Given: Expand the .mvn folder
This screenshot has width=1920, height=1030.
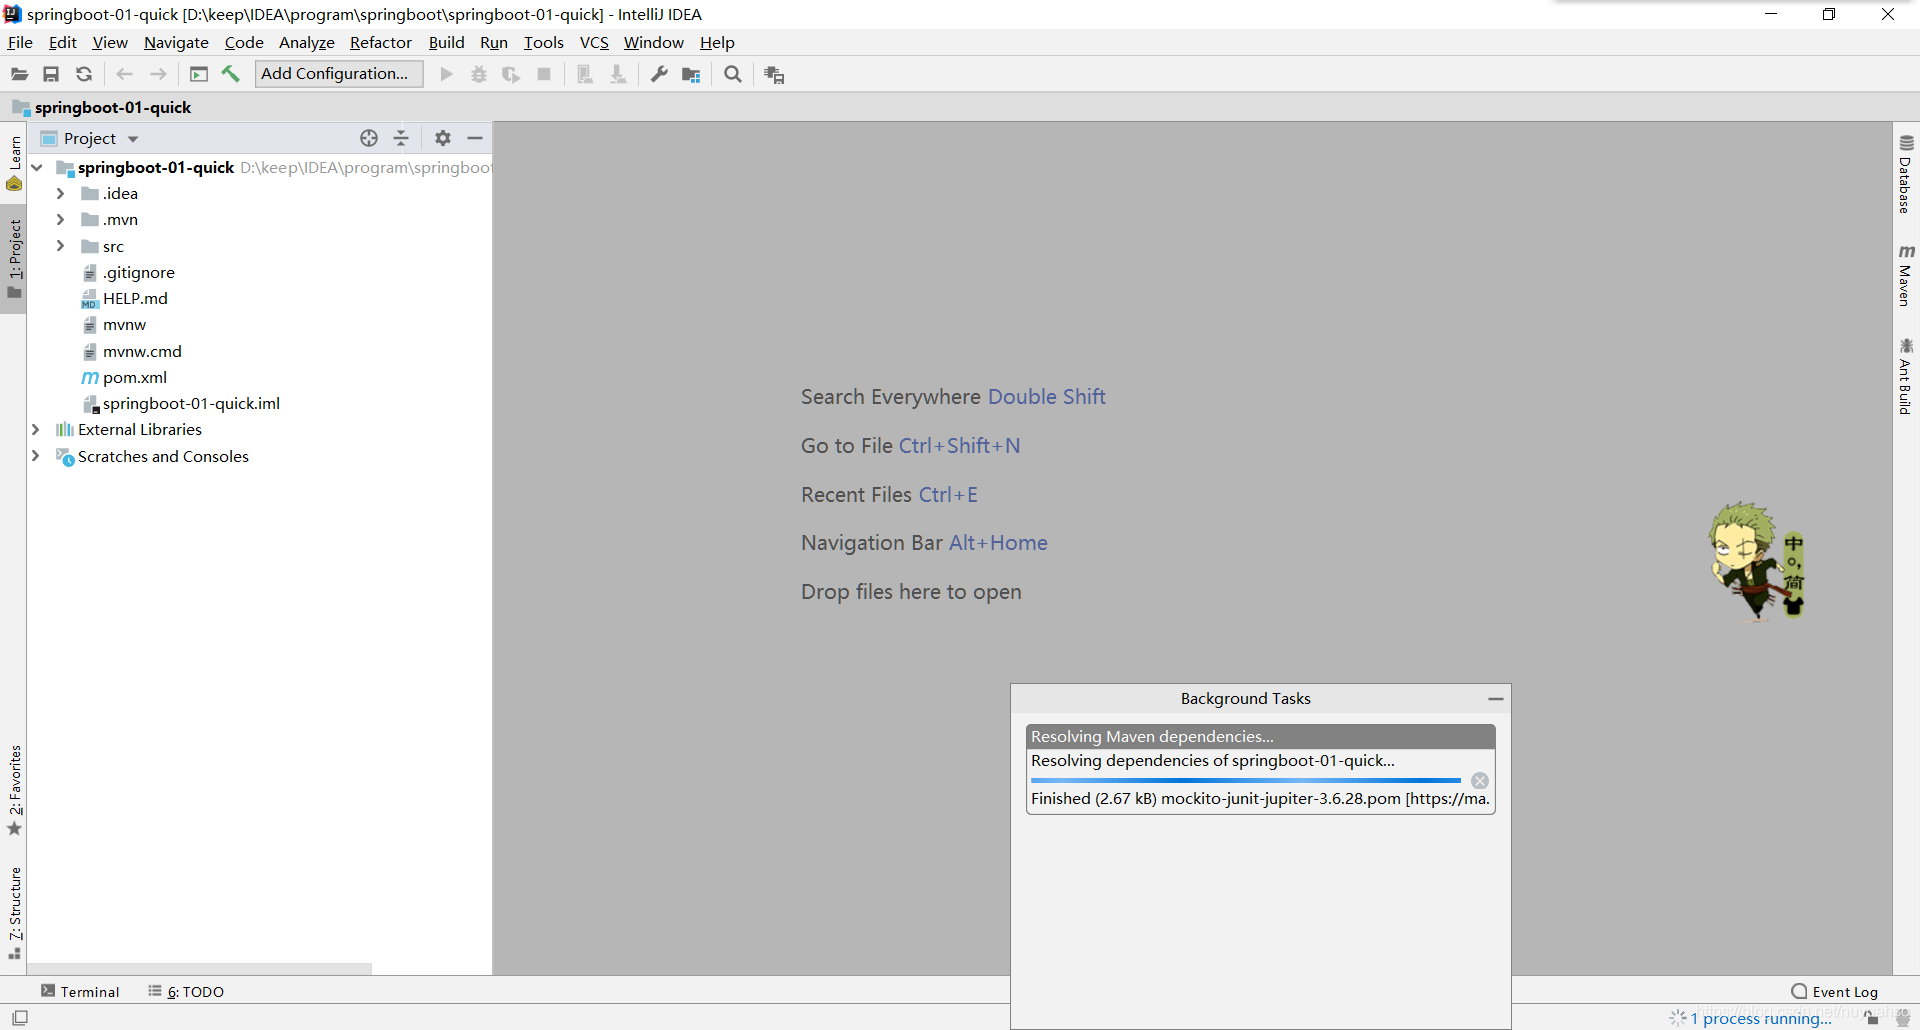Looking at the screenshot, I should pyautogui.click(x=60, y=219).
